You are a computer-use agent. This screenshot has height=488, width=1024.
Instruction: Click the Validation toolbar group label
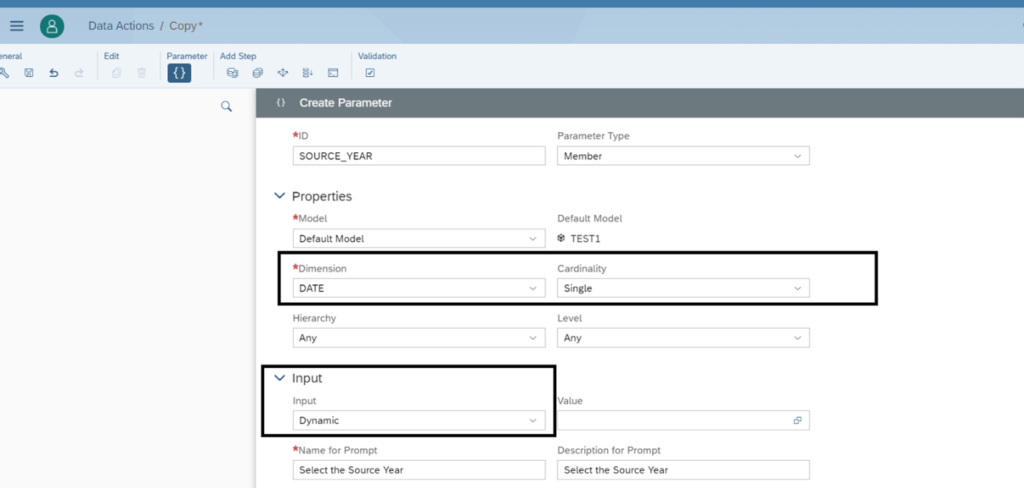(377, 56)
